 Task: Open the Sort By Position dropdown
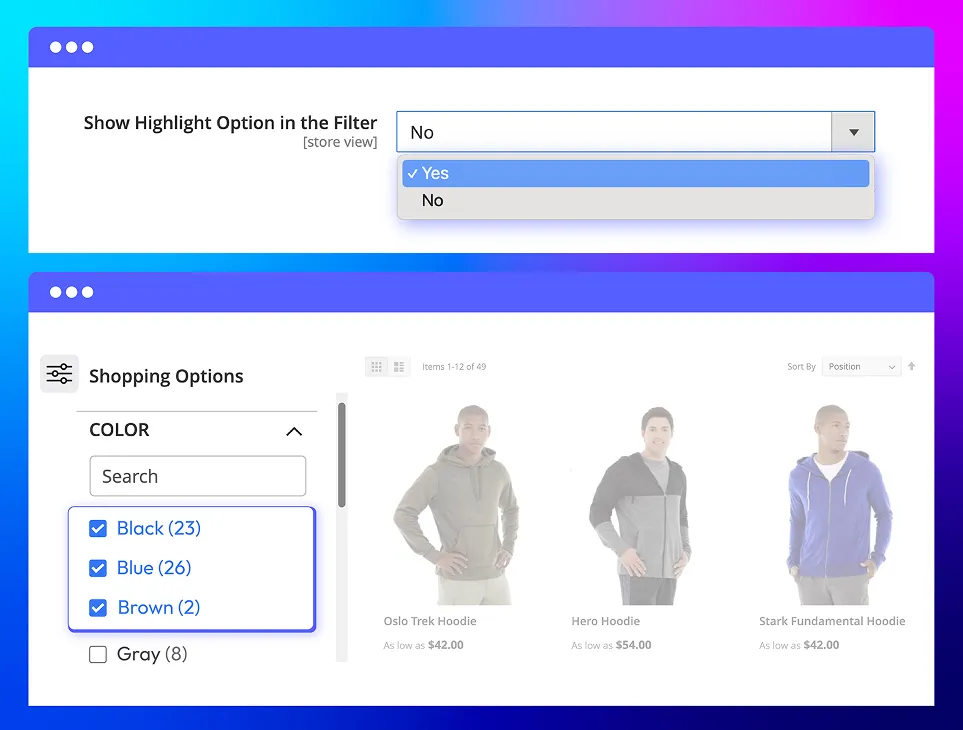tap(862, 367)
